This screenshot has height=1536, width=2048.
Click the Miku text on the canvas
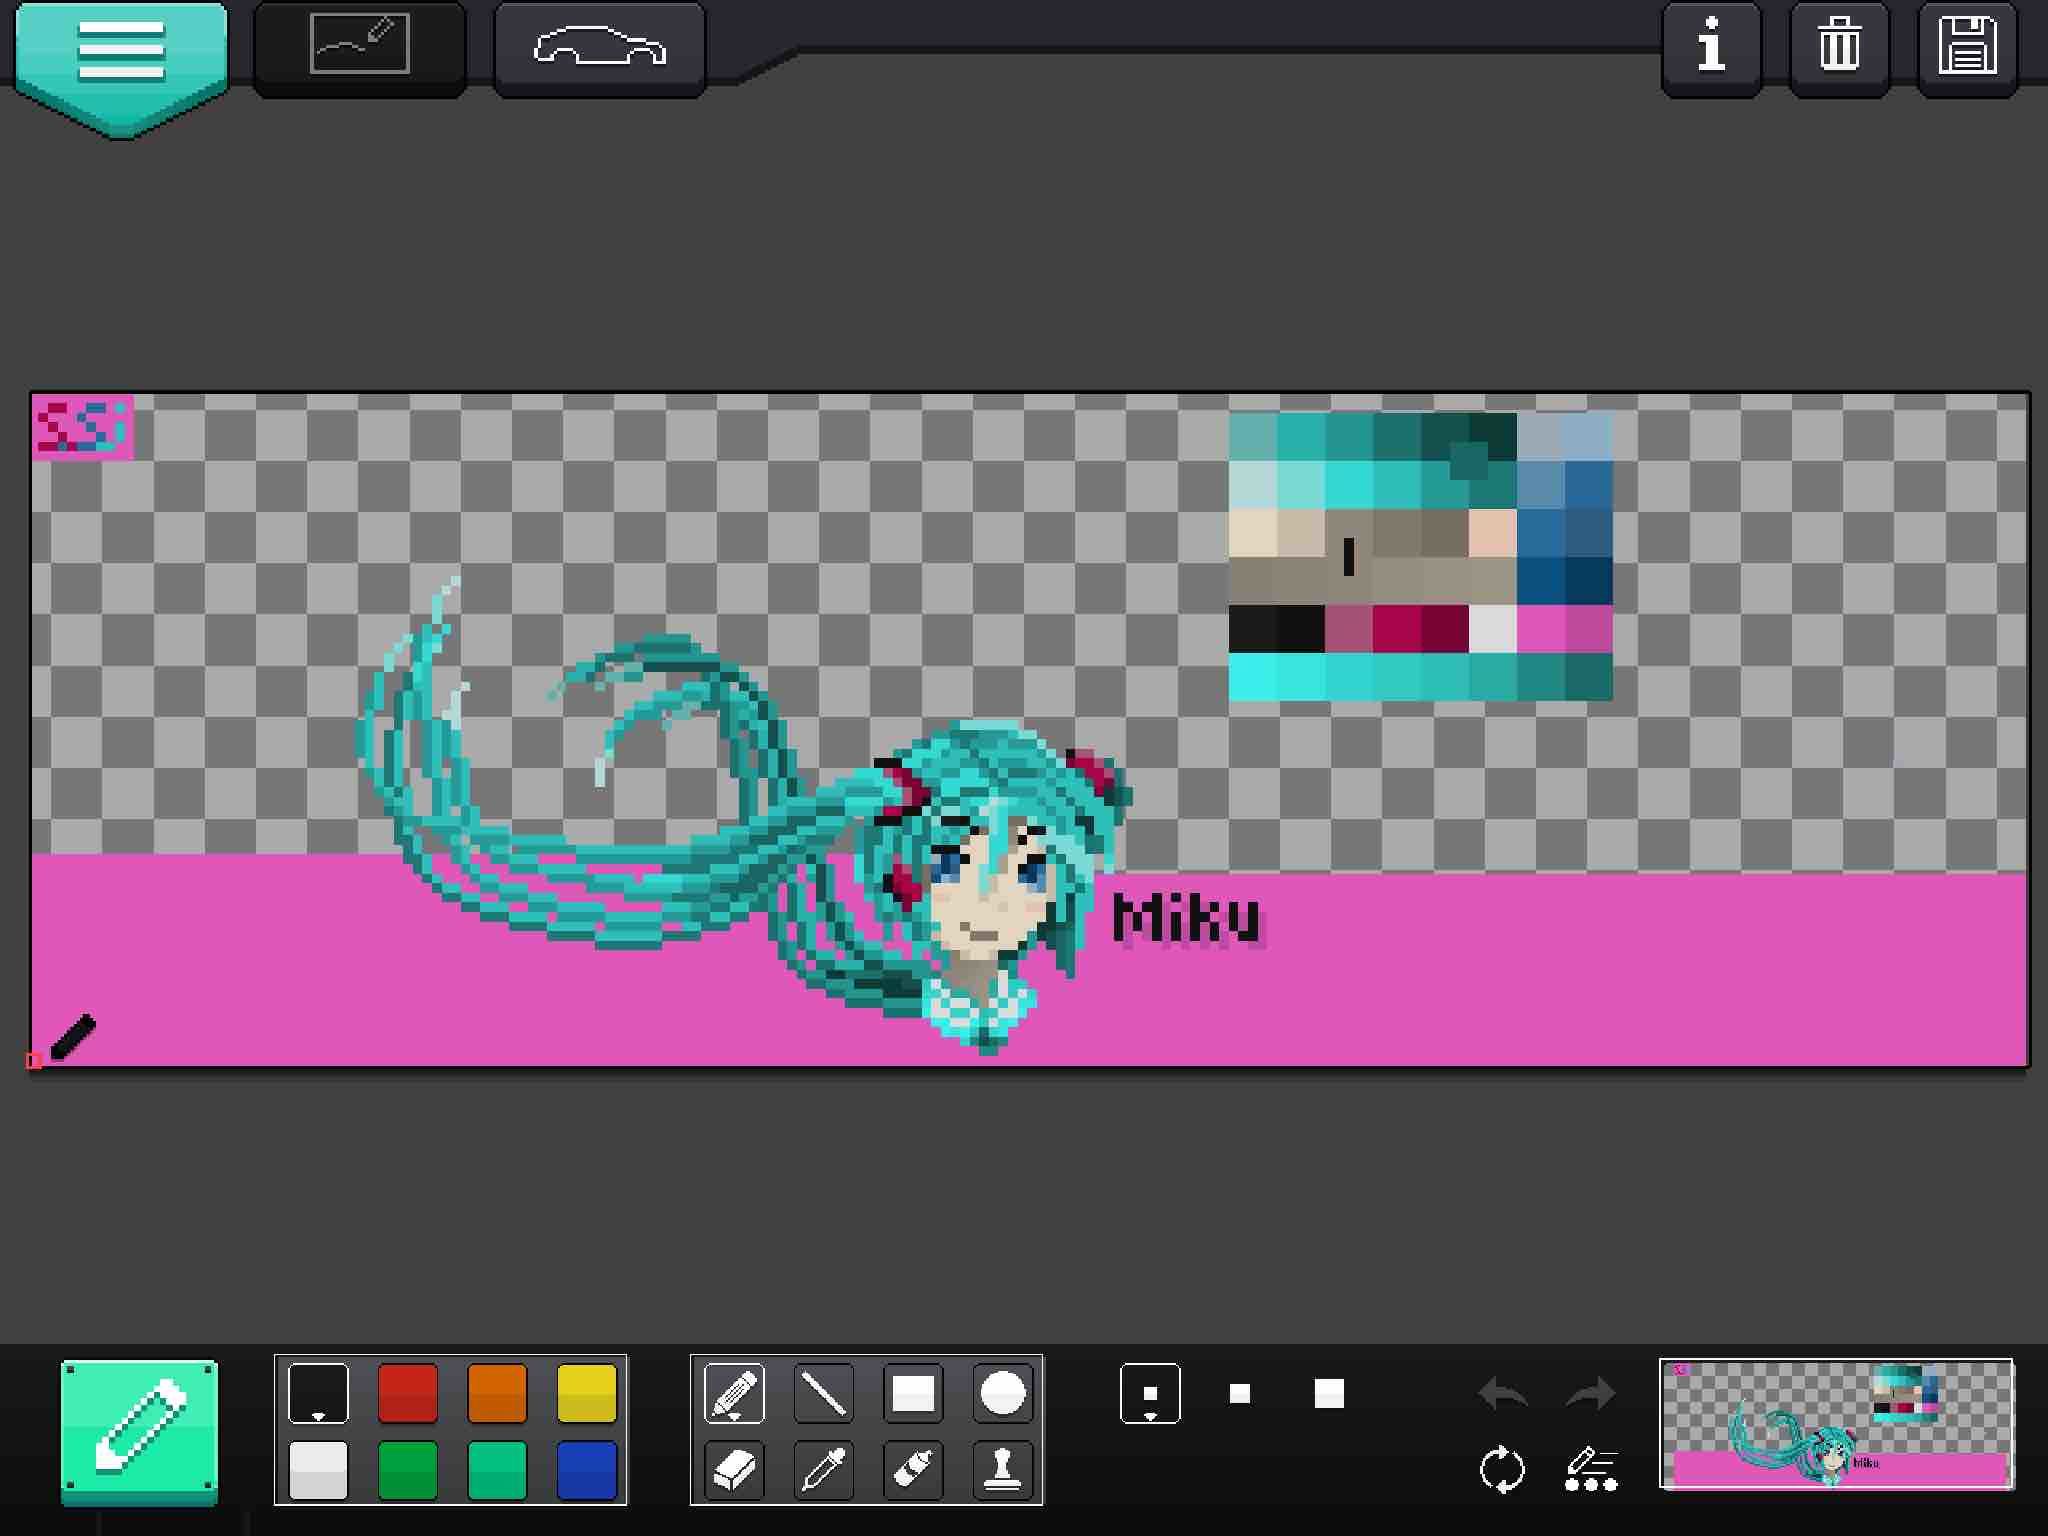[1187, 919]
